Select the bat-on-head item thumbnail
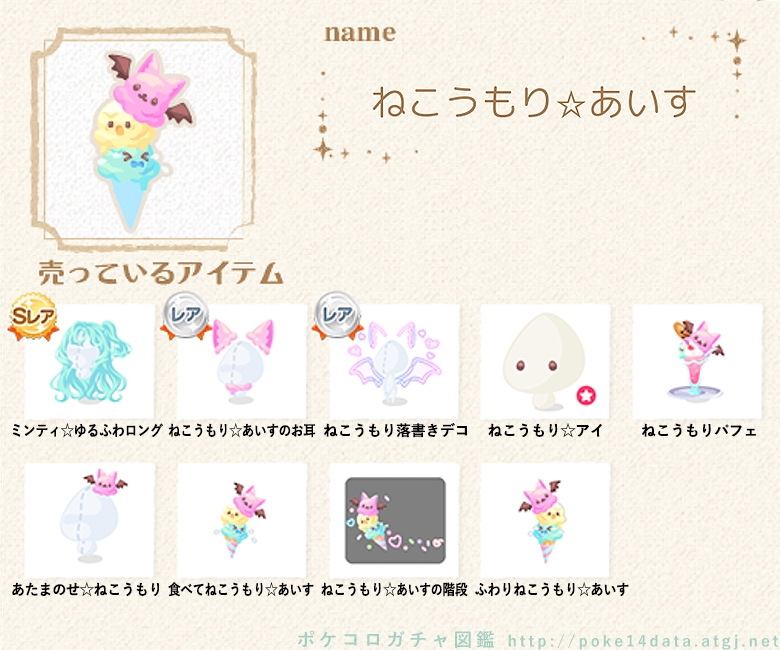Image resolution: width=780 pixels, height=650 pixels. coord(89,520)
